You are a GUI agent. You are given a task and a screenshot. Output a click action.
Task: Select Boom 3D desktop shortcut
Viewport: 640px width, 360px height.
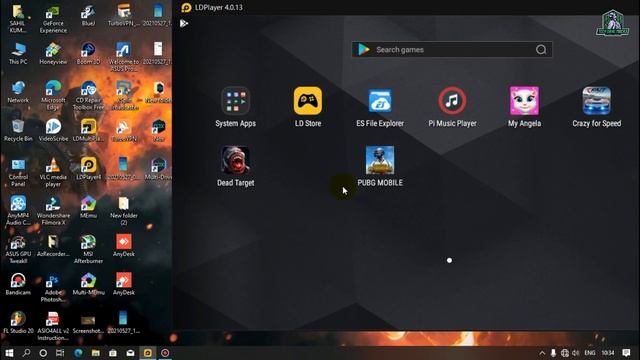[88, 54]
